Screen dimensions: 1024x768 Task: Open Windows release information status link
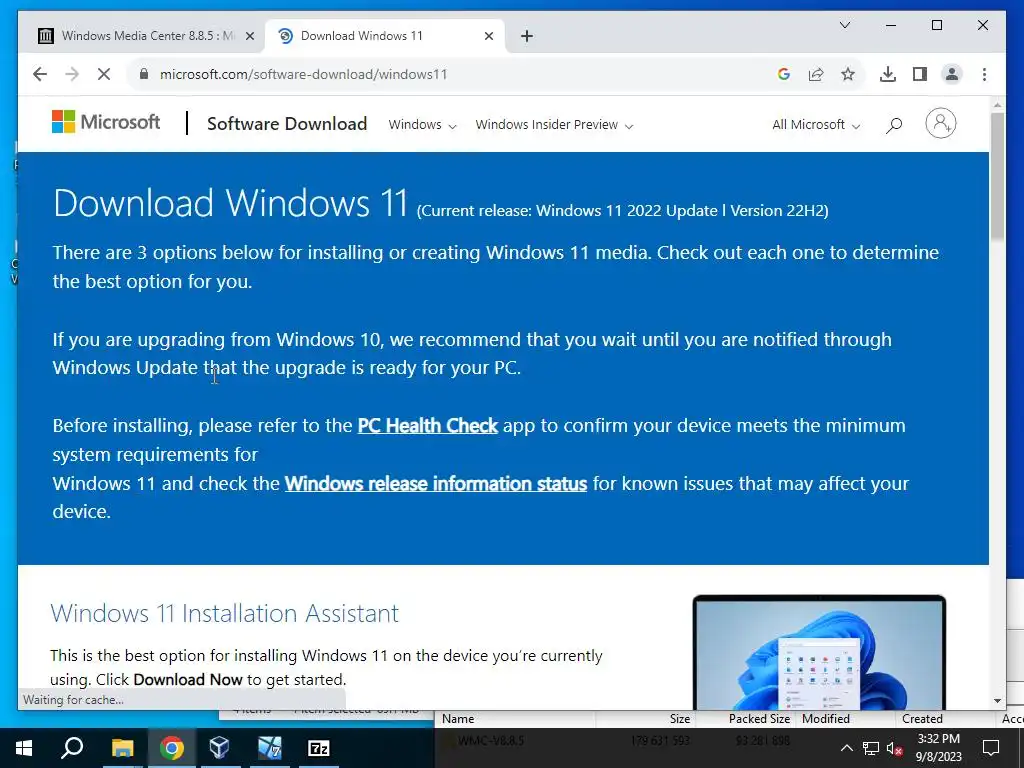pyautogui.click(x=436, y=484)
